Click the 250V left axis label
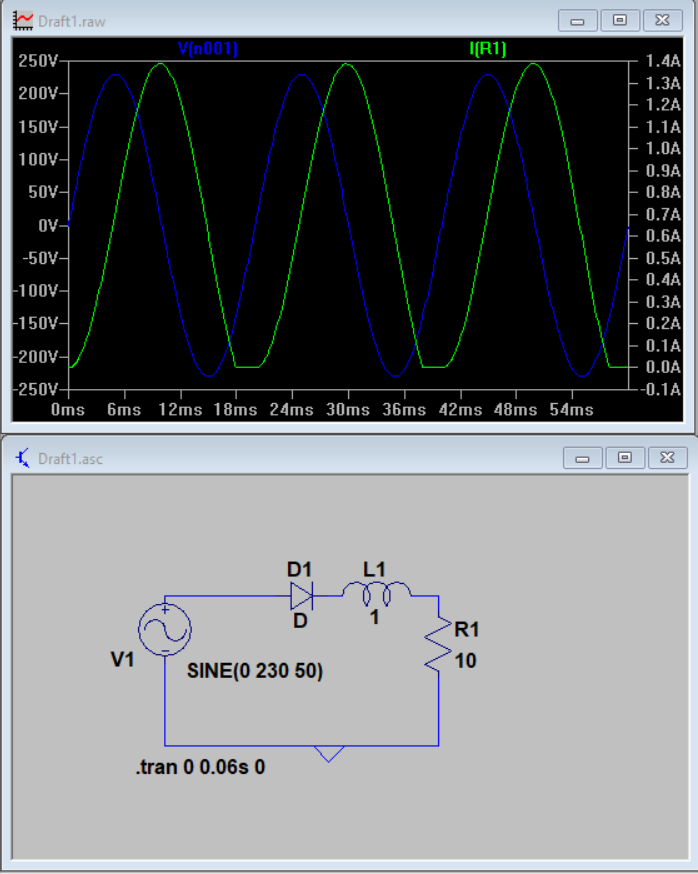This screenshot has height=874, width=698. 38,60
